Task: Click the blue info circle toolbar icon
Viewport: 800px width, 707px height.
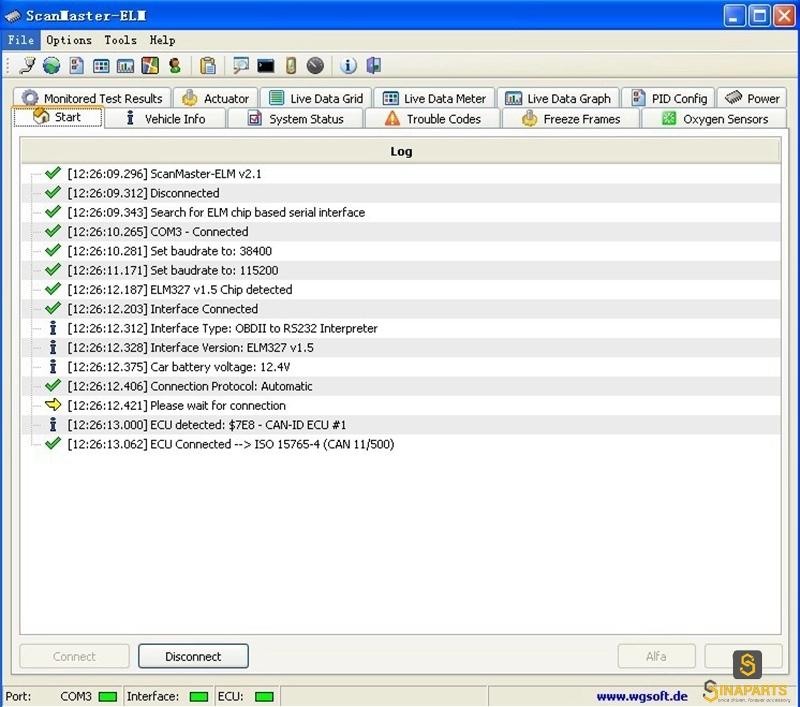Action: coord(348,65)
